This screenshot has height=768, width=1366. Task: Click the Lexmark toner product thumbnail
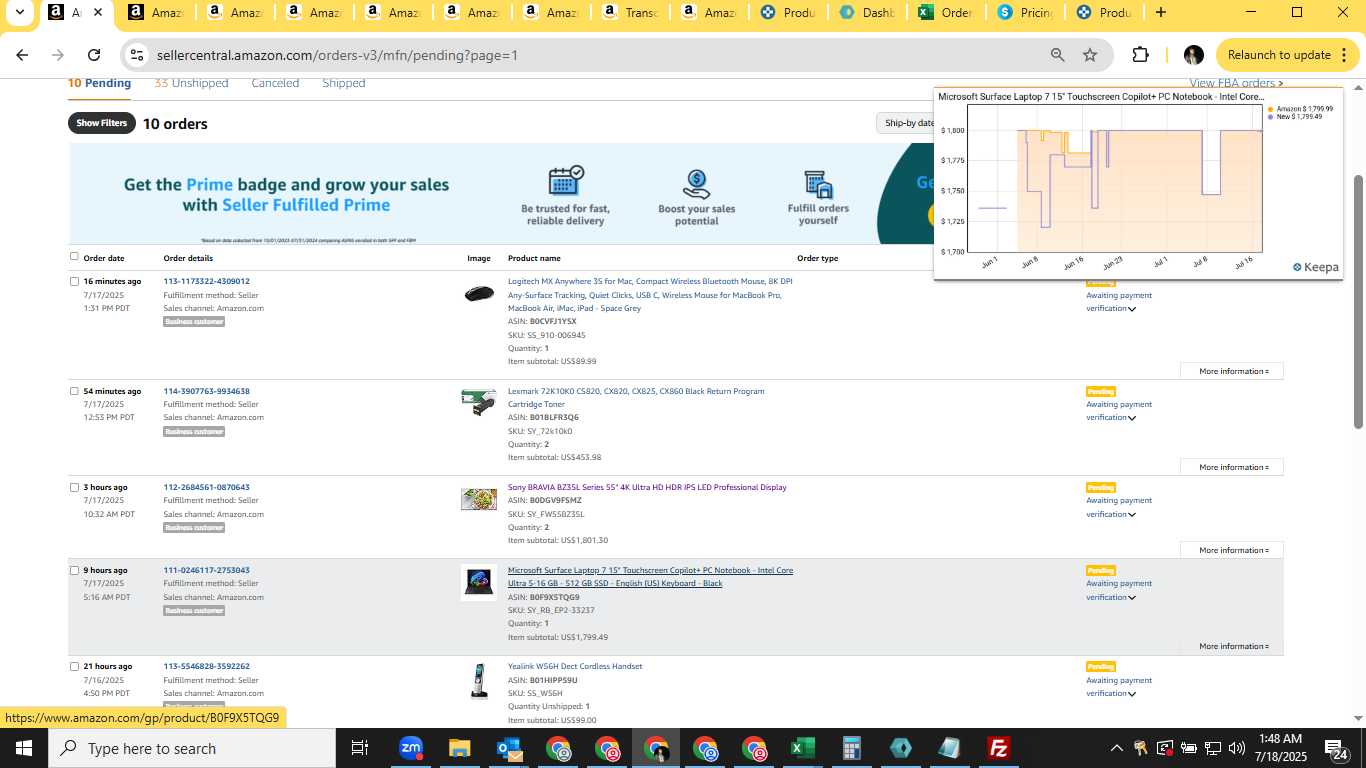pos(479,402)
